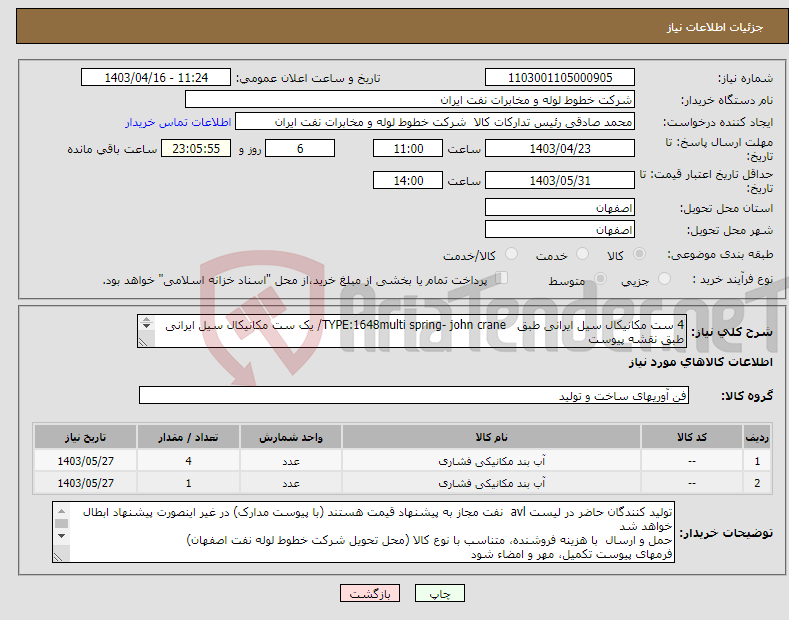Viewport: 789px width, 620px height.
Task: Click buyer organization name field
Action: [x=410, y=100]
